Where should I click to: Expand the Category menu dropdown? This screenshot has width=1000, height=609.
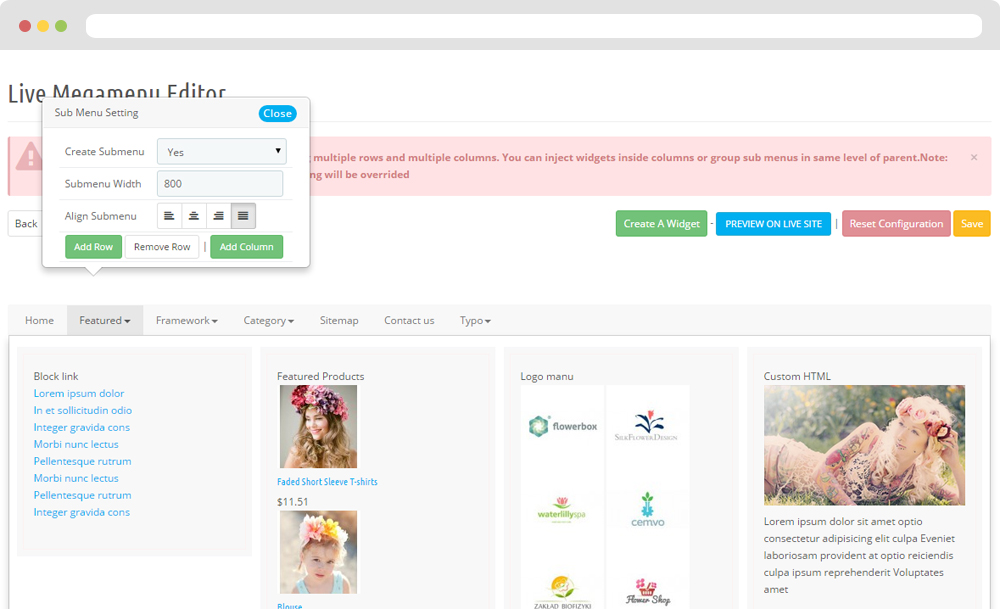point(268,321)
